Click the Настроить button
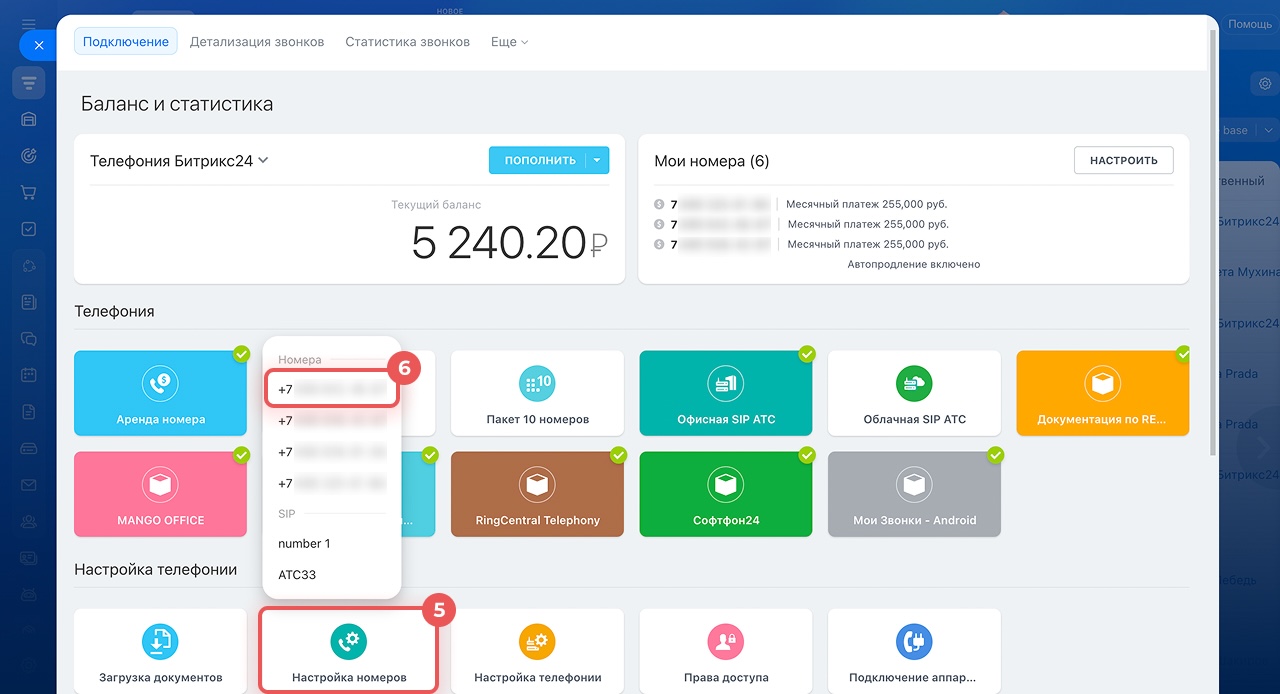This screenshot has width=1280, height=694. point(1124,160)
